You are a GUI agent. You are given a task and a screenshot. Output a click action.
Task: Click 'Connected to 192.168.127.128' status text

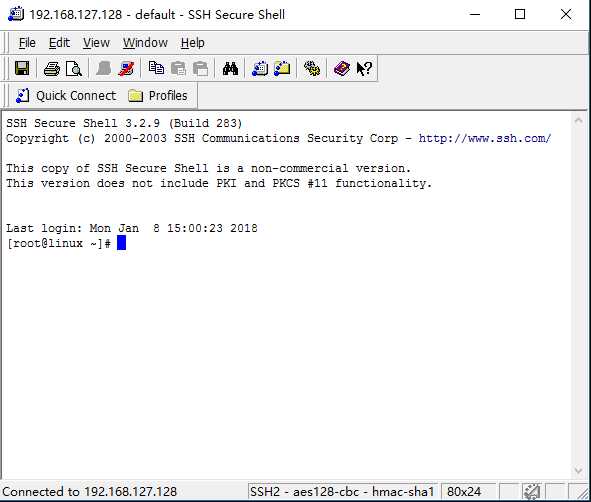90,492
